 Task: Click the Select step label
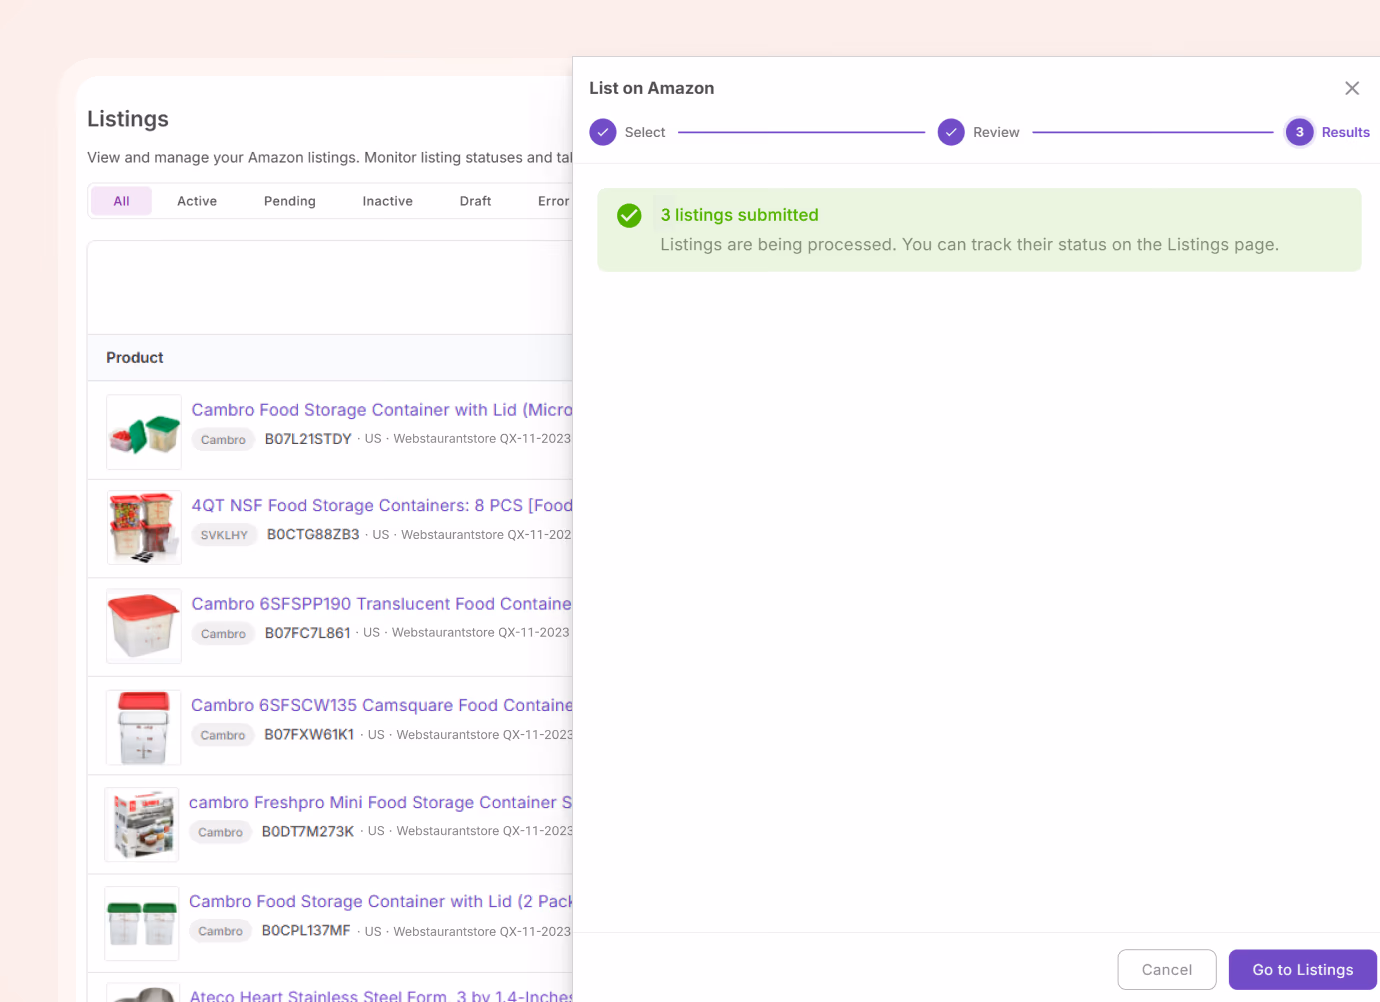coord(645,132)
